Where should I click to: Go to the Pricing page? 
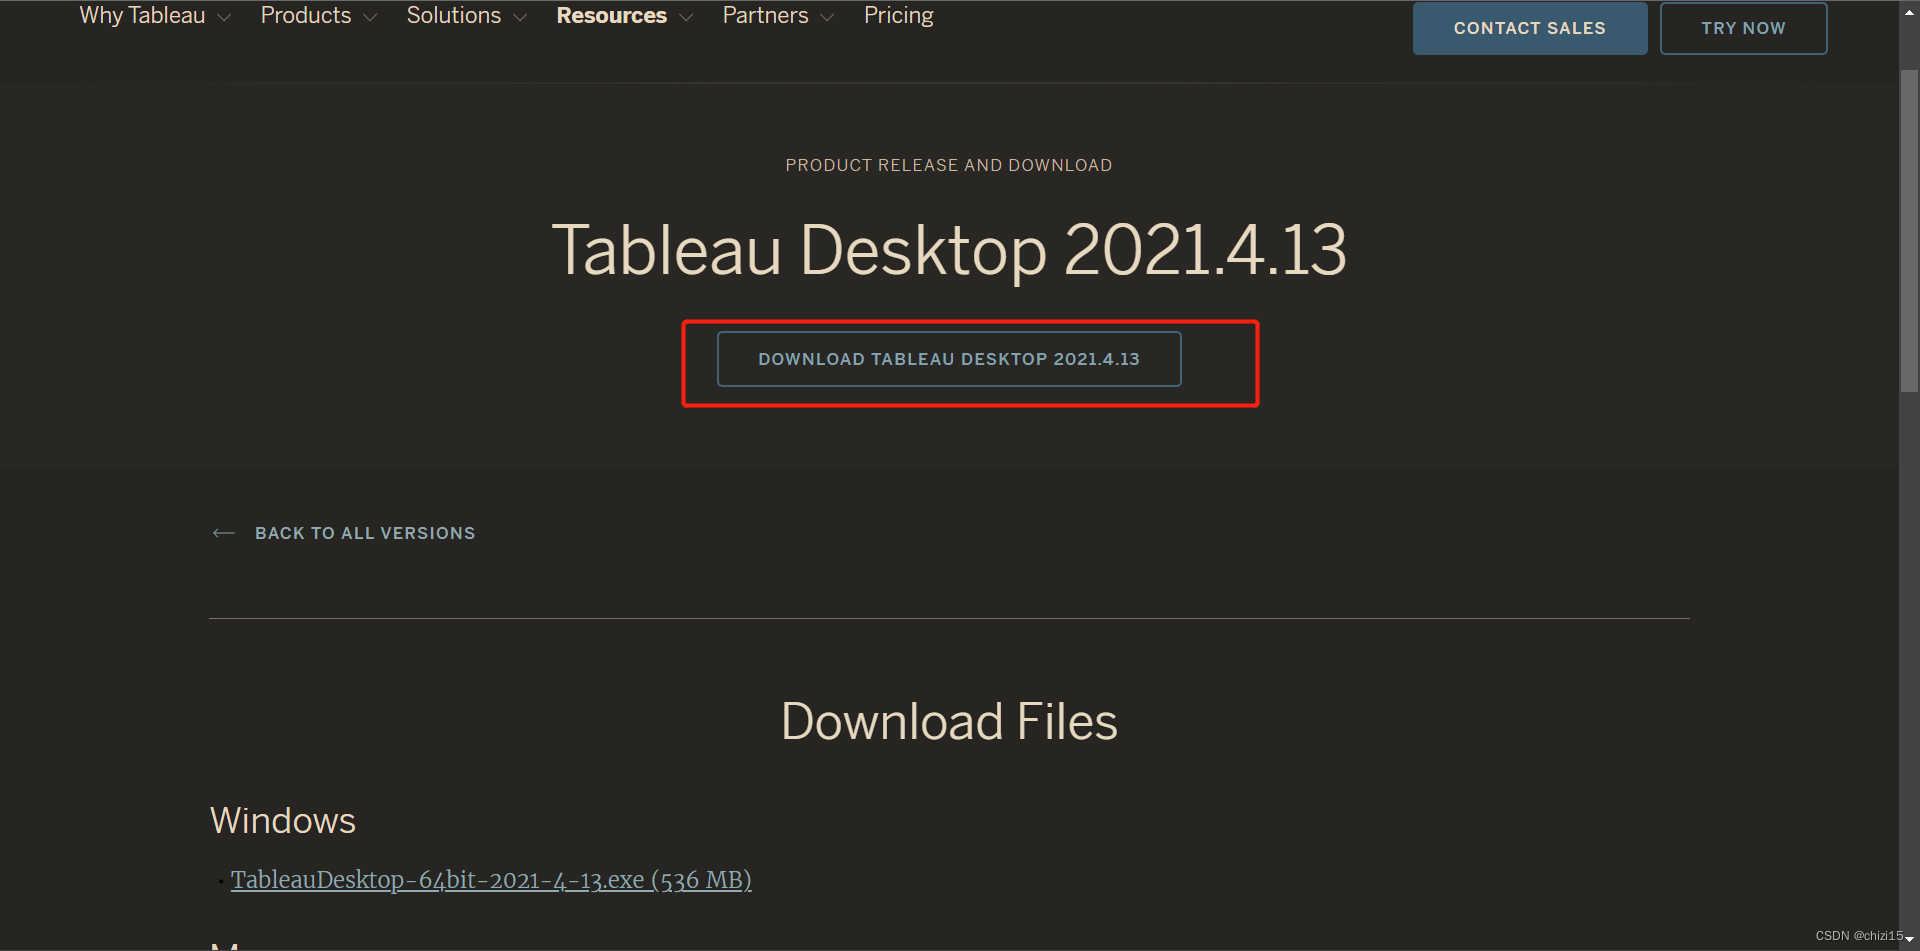(899, 16)
